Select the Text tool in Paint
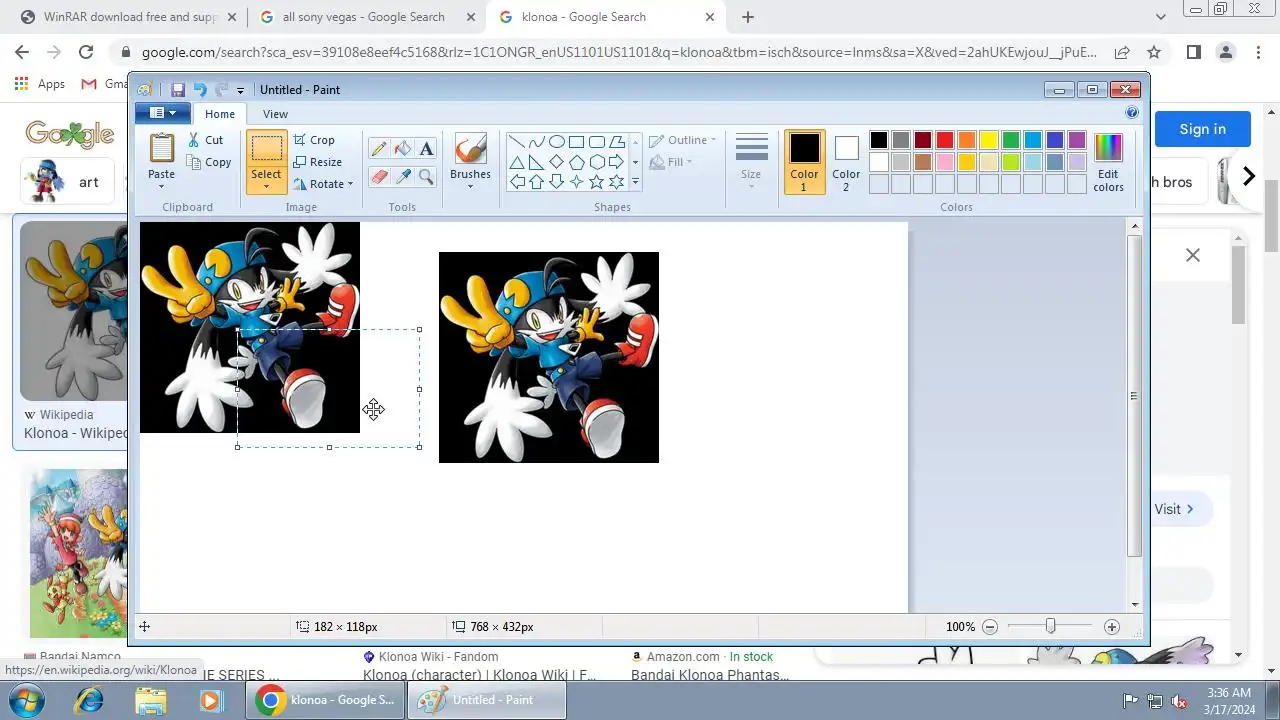 426,149
